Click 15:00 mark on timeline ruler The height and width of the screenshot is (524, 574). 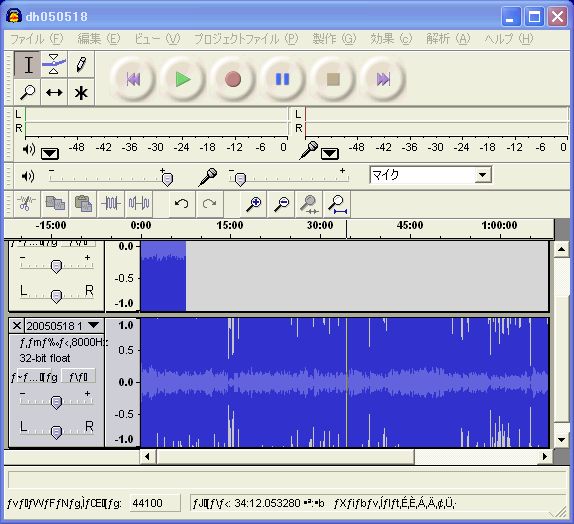point(230,225)
